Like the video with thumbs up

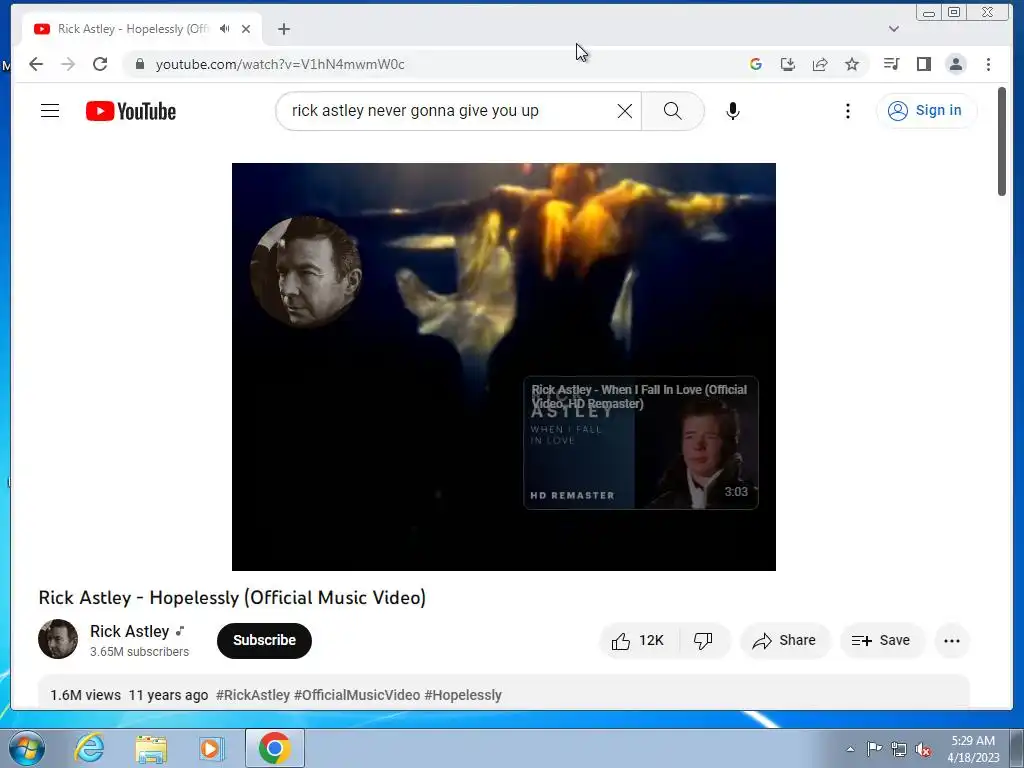(x=639, y=641)
